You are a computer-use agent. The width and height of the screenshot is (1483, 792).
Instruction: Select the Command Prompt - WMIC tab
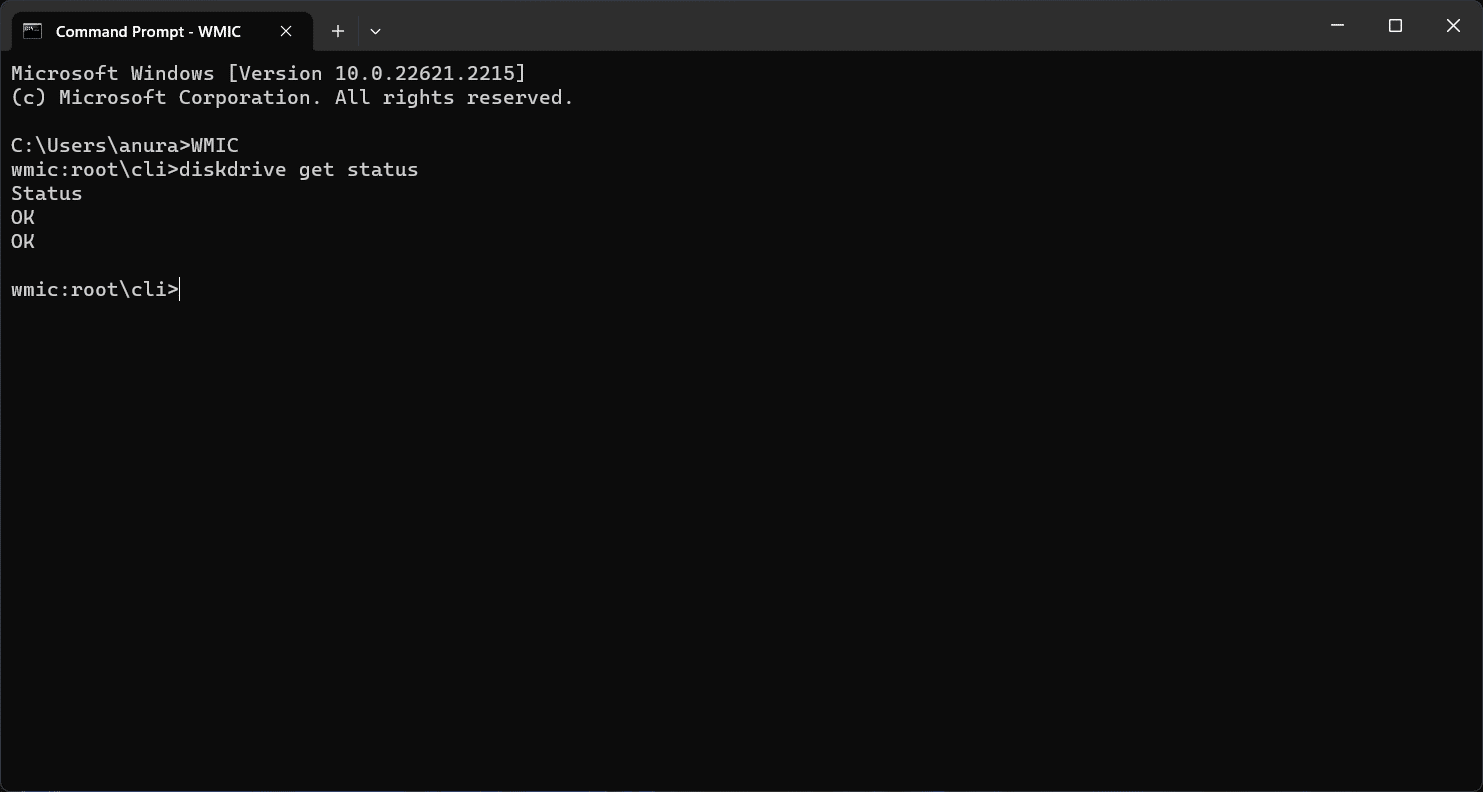(150, 31)
